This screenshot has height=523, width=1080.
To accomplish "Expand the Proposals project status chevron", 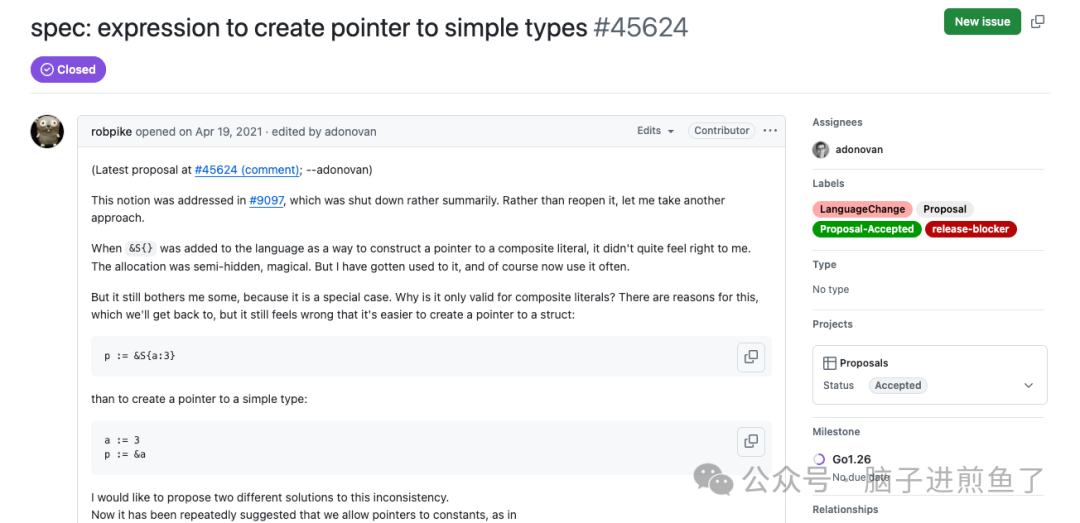I will click(1029, 386).
